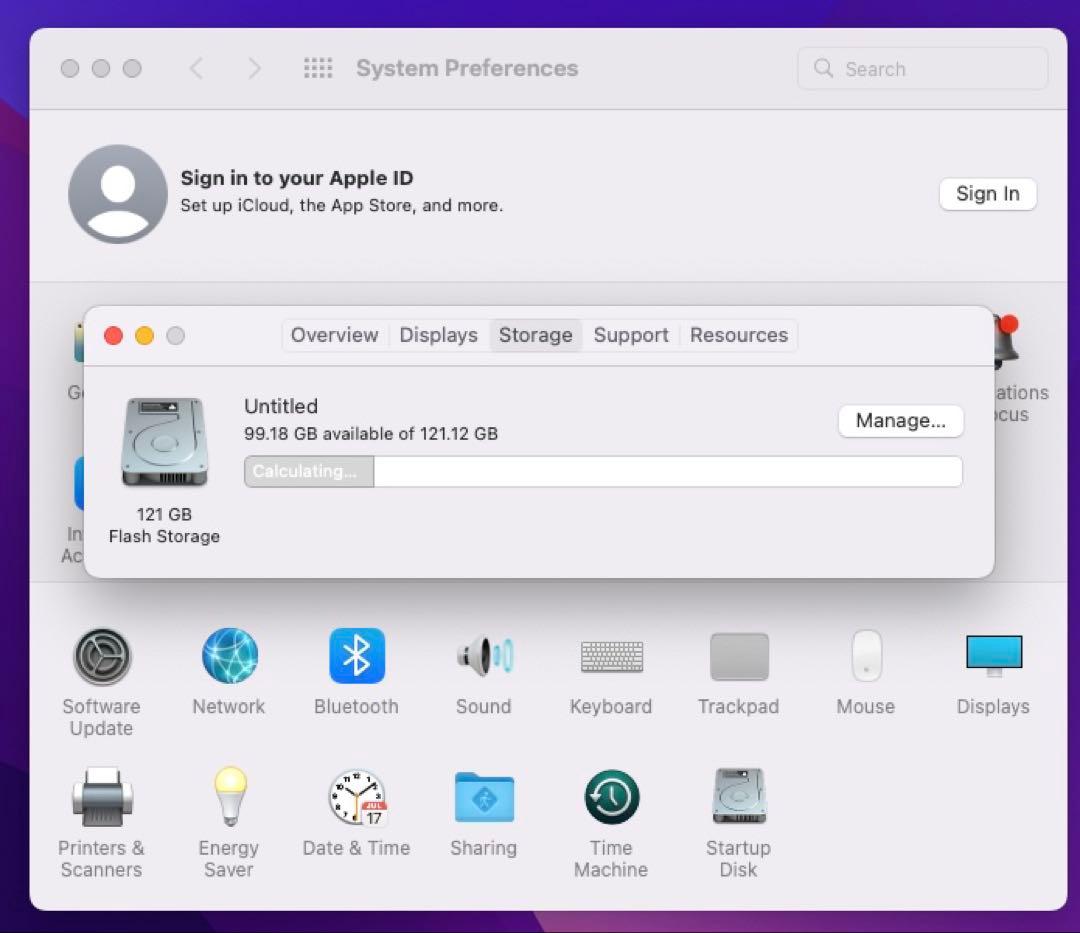Open the Startup Disk preference pane
The width and height of the screenshot is (1080, 933).
(739, 798)
